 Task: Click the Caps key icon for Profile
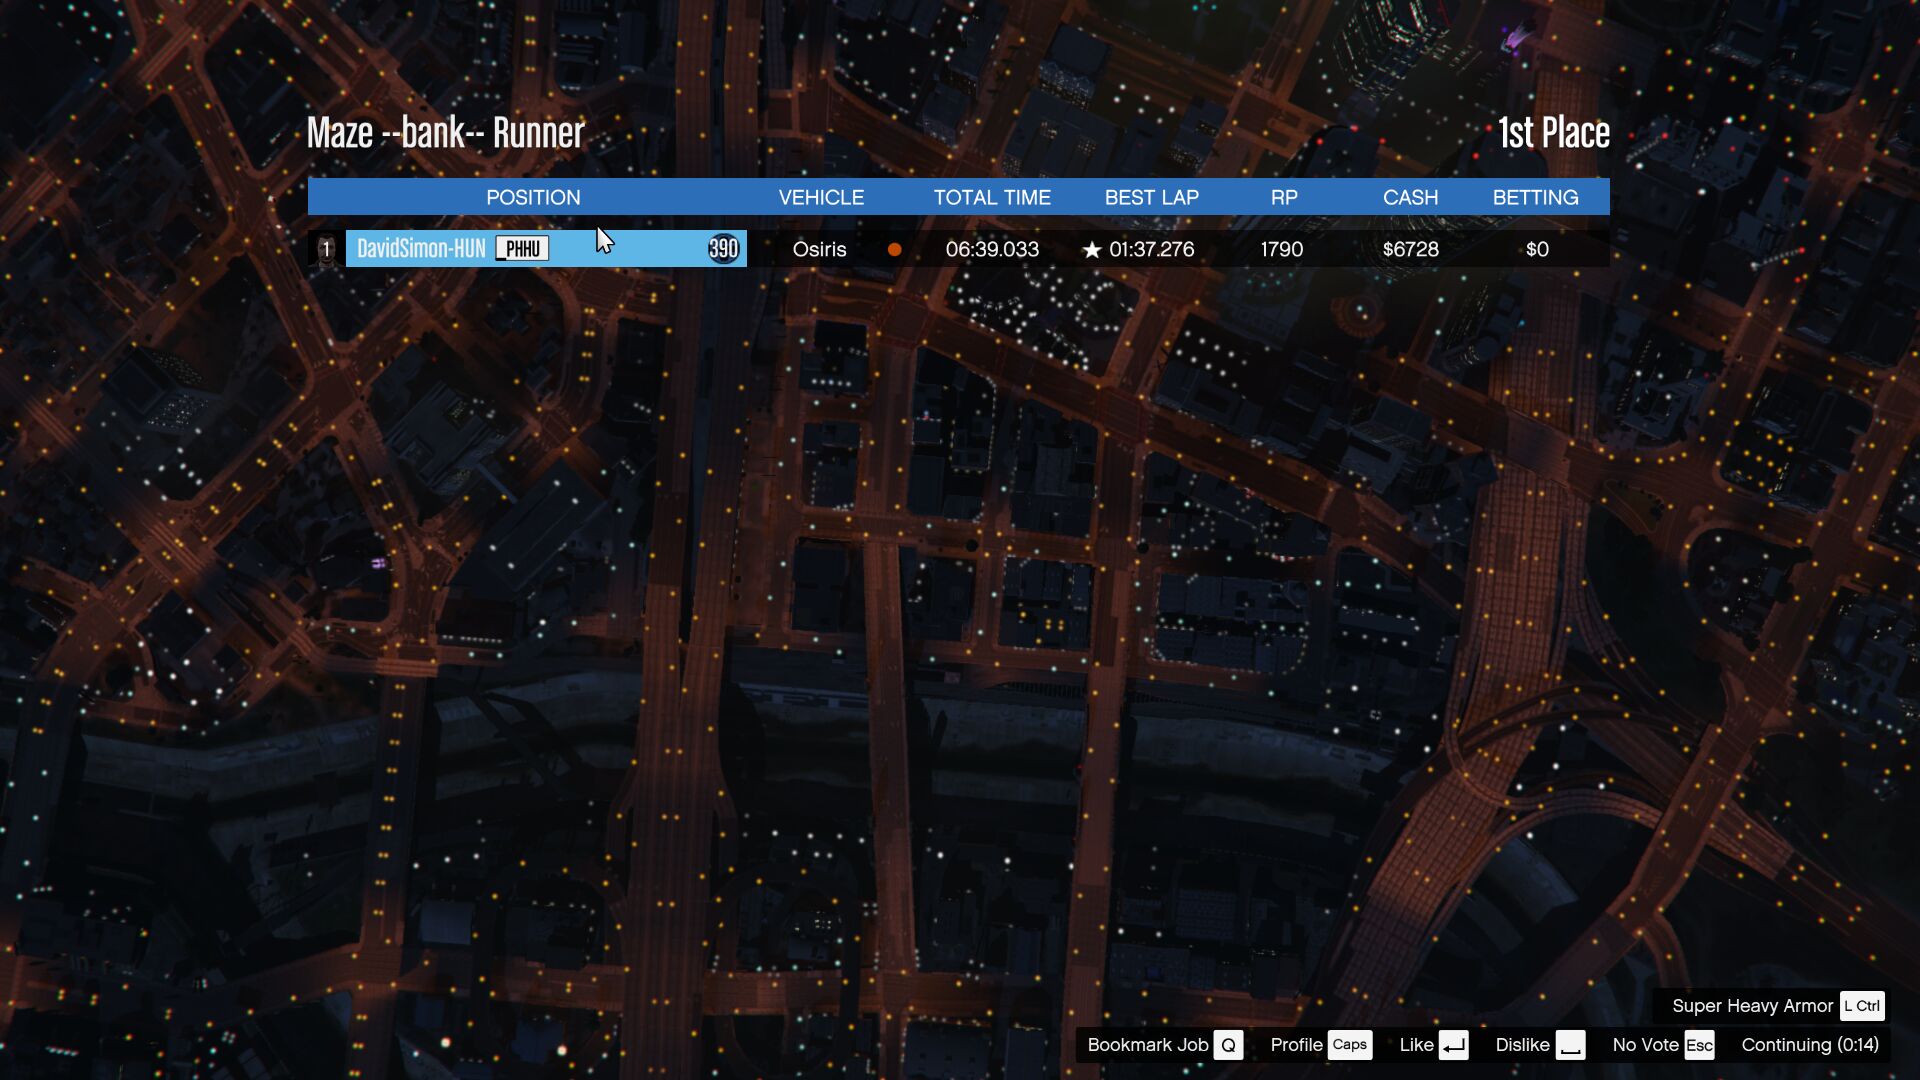[x=1349, y=1045]
